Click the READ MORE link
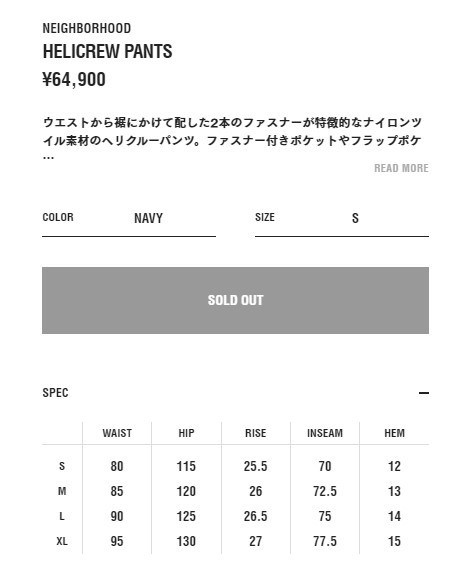 coord(401,168)
